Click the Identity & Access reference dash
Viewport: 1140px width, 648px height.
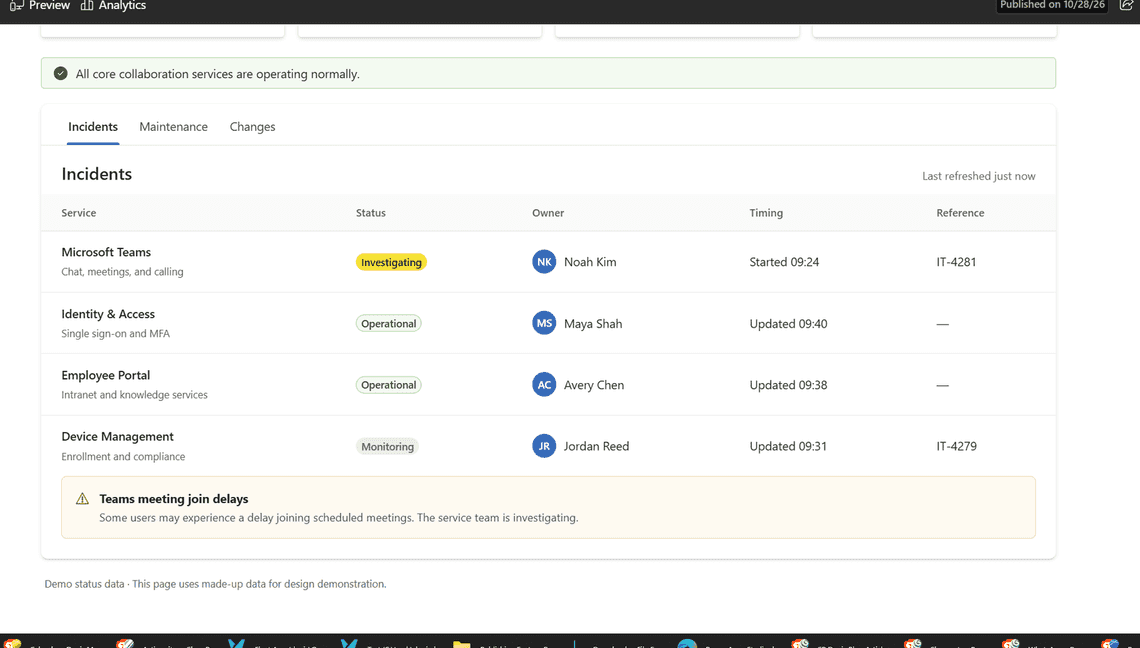(942, 324)
